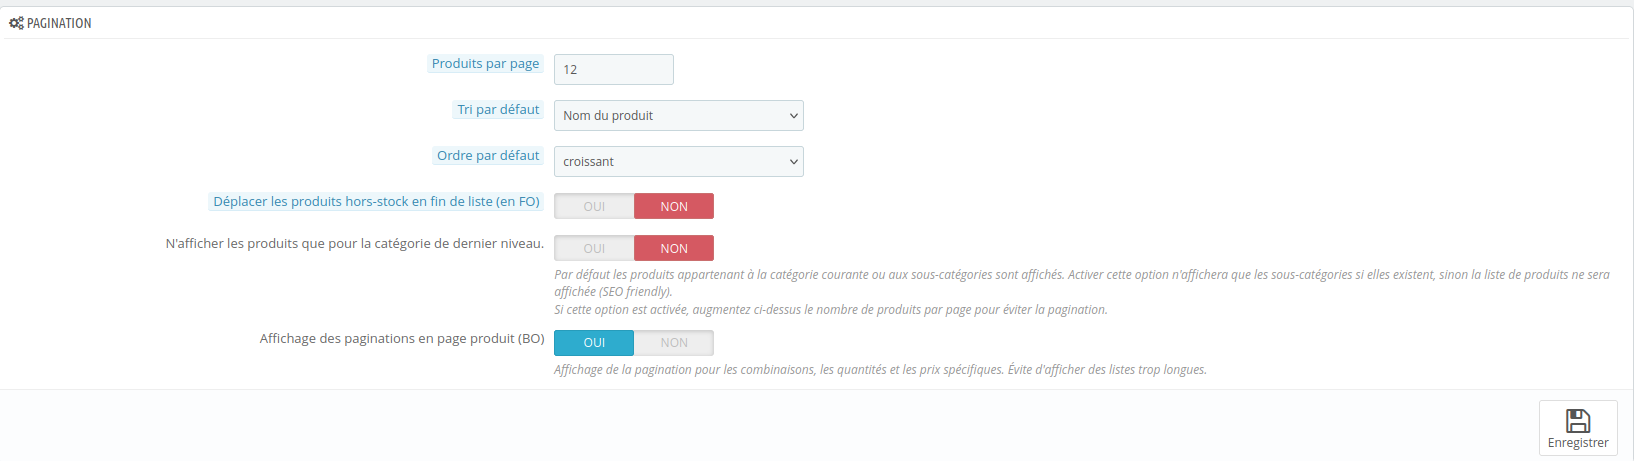The height and width of the screenshot is (461, 1634).
Task: Open the 'Nom du produit' sort dropdown
Action: click(x=678, y=115)
